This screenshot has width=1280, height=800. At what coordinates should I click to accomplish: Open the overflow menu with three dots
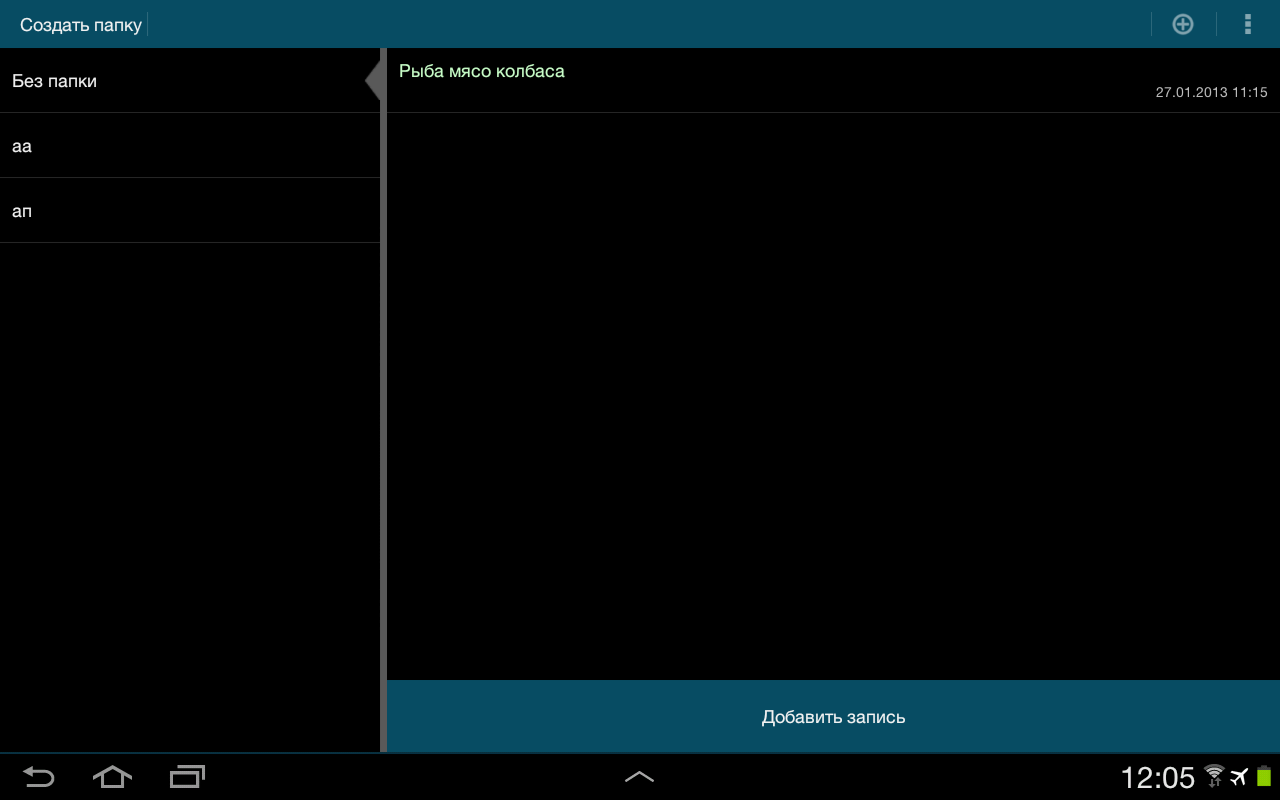click(x=1248, y=24)
